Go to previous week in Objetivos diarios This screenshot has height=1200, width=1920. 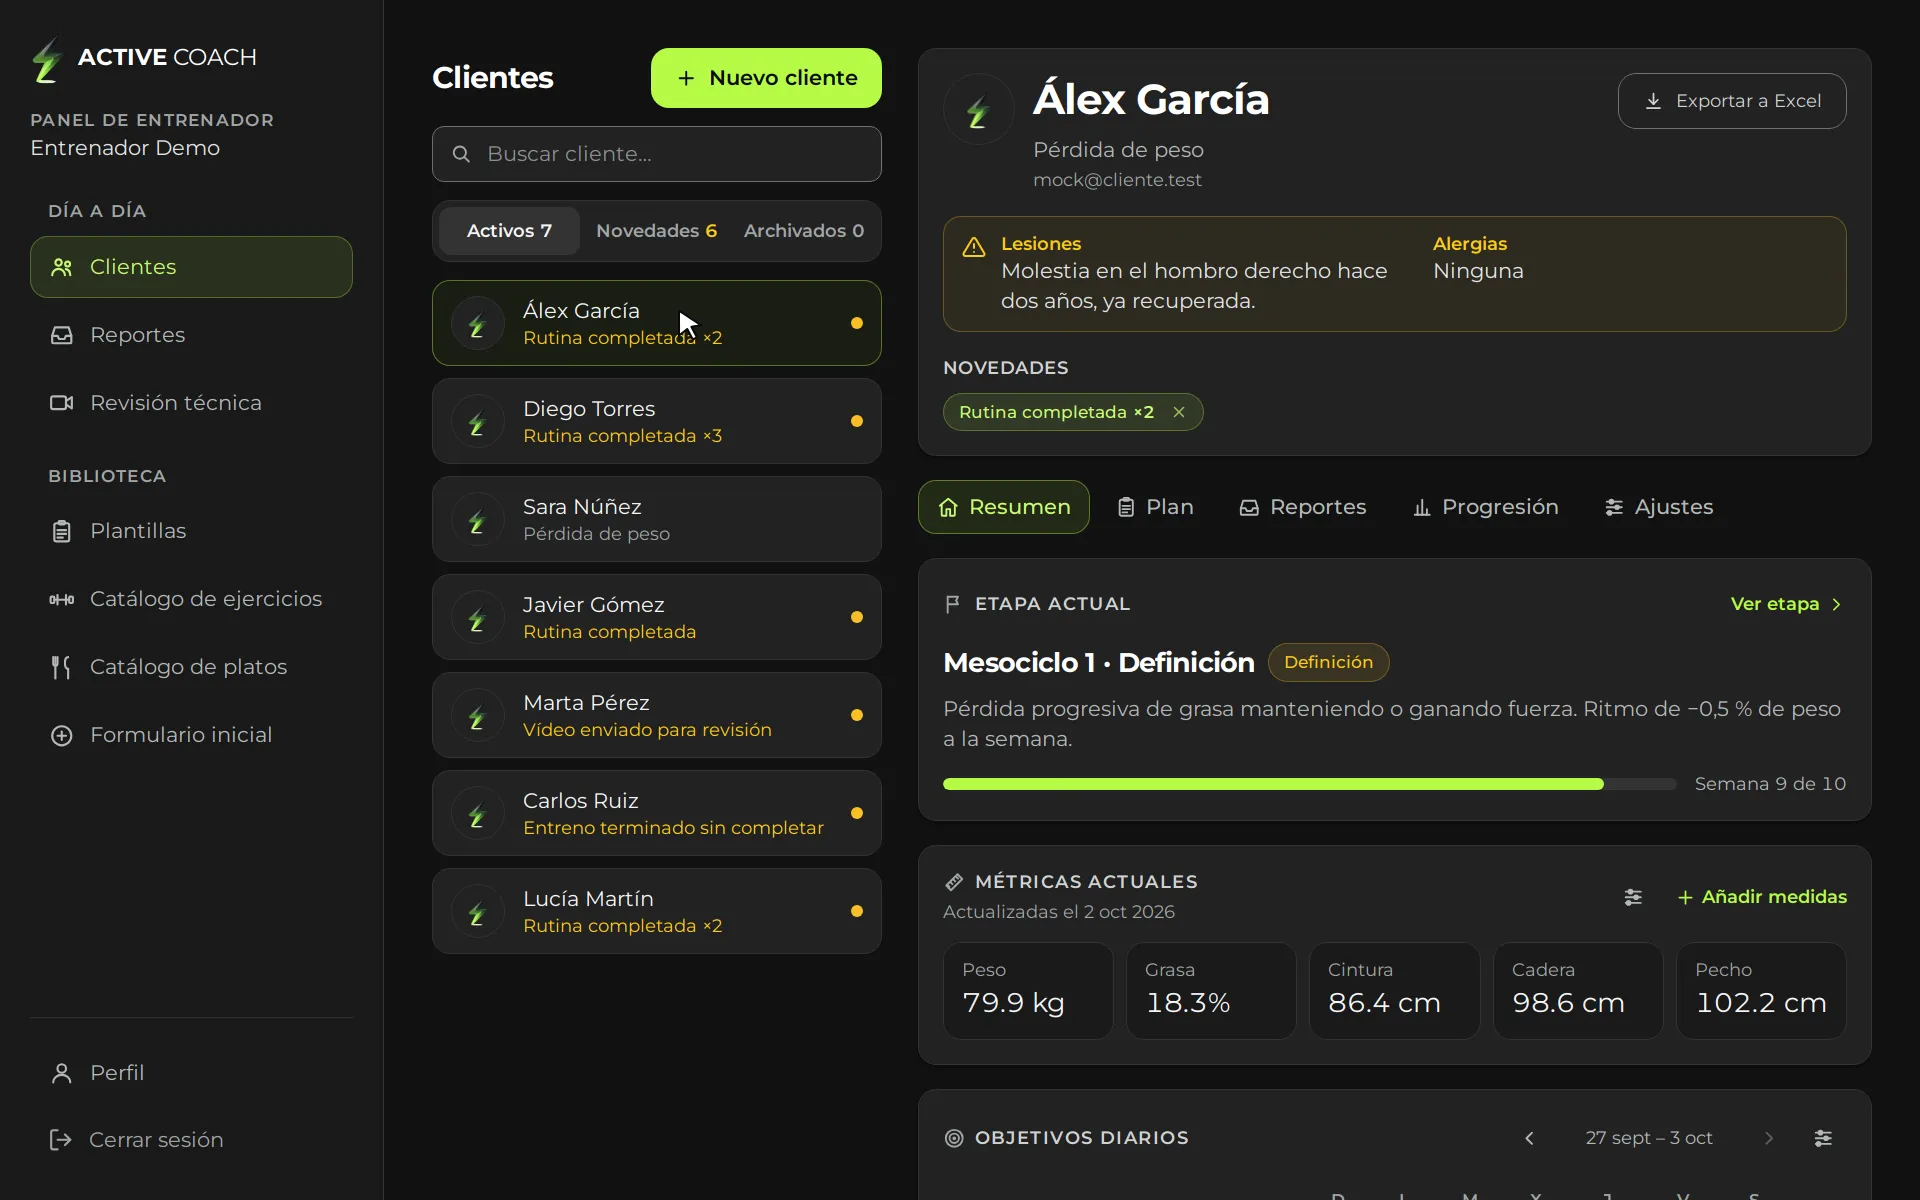pos(1529,1138)
